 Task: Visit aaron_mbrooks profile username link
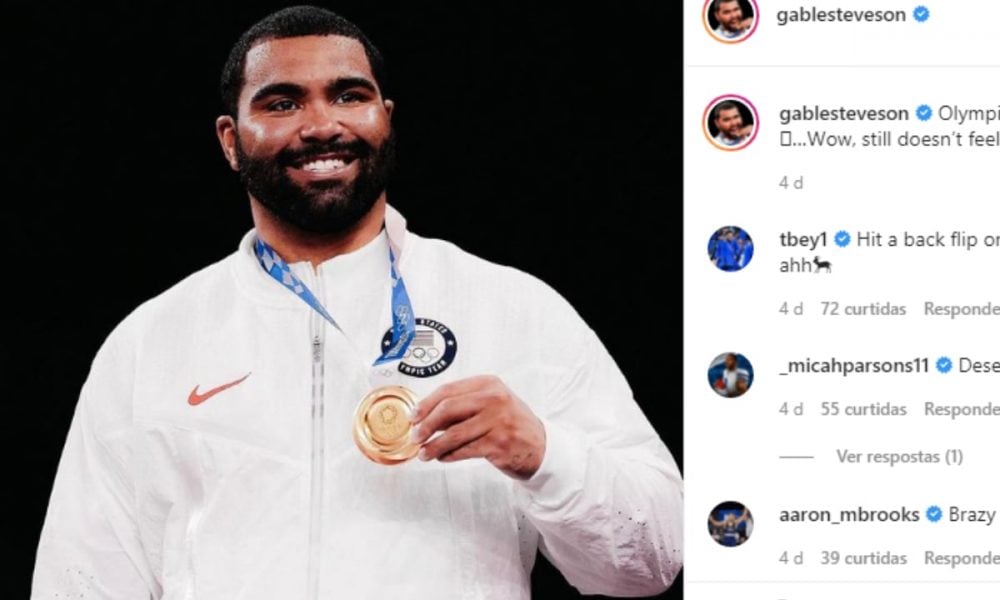pyautogui.click(x=849, y=515)
